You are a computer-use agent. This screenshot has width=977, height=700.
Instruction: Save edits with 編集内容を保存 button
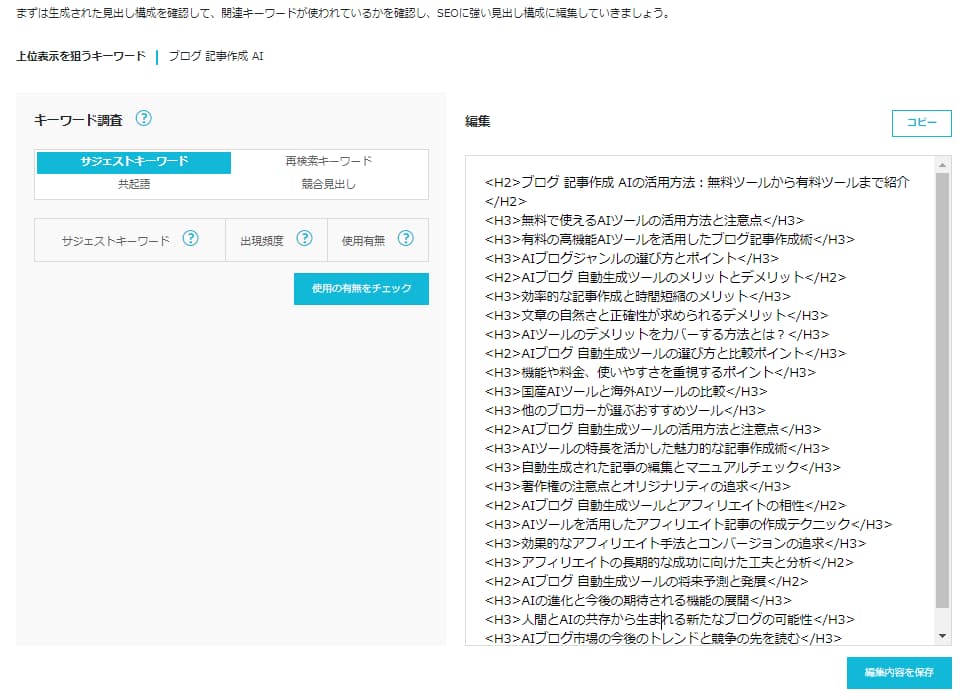(x=899, y=673)
